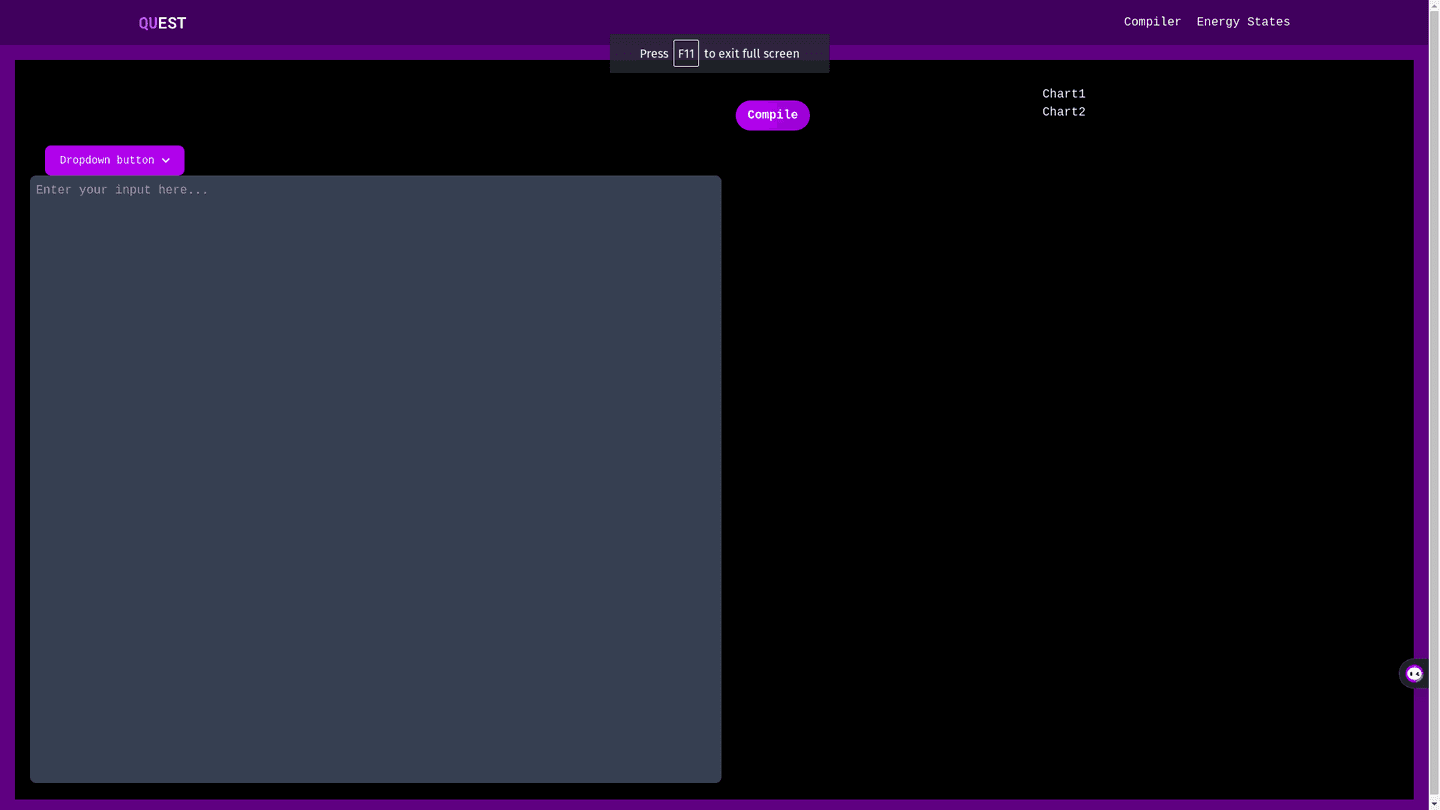Focus the 'Enter your input here...' text area
The width and height of the screenshot is (1440, 810).
[375, 479]
